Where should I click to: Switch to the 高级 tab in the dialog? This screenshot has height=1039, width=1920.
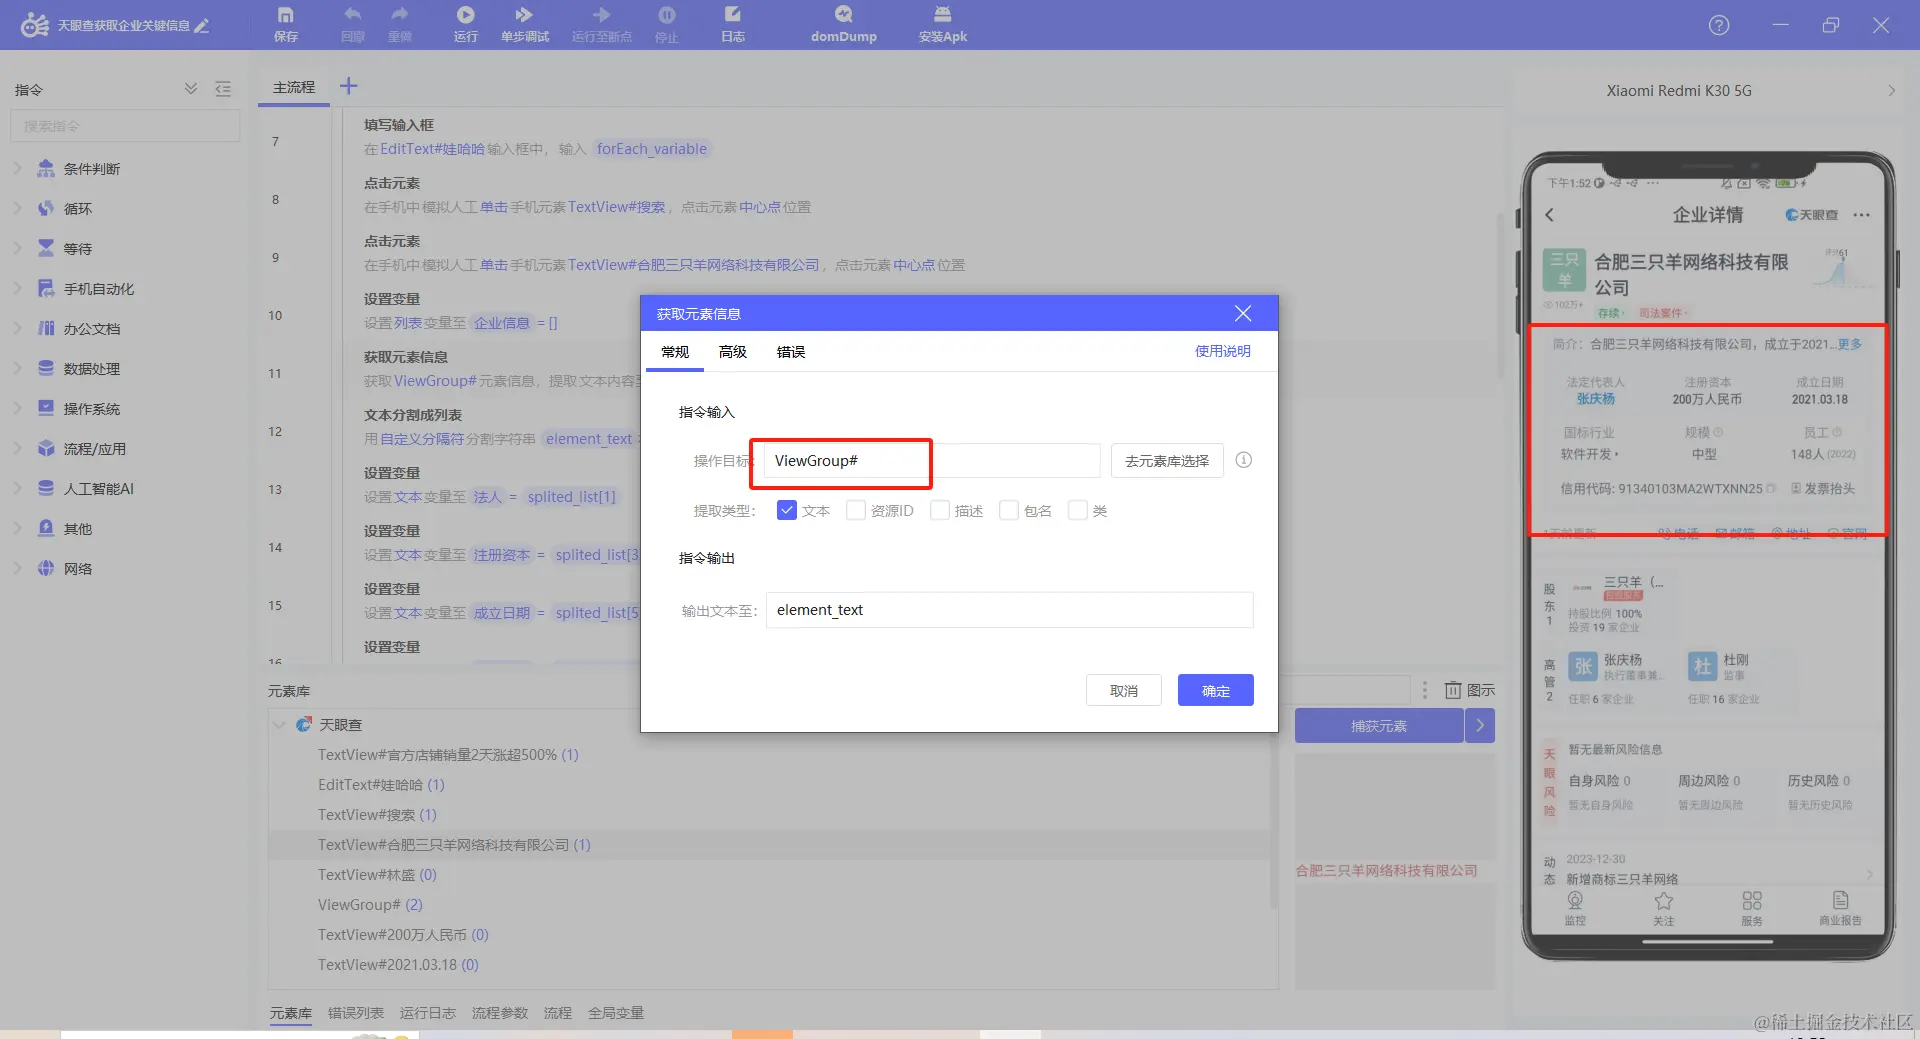(733, 352)
